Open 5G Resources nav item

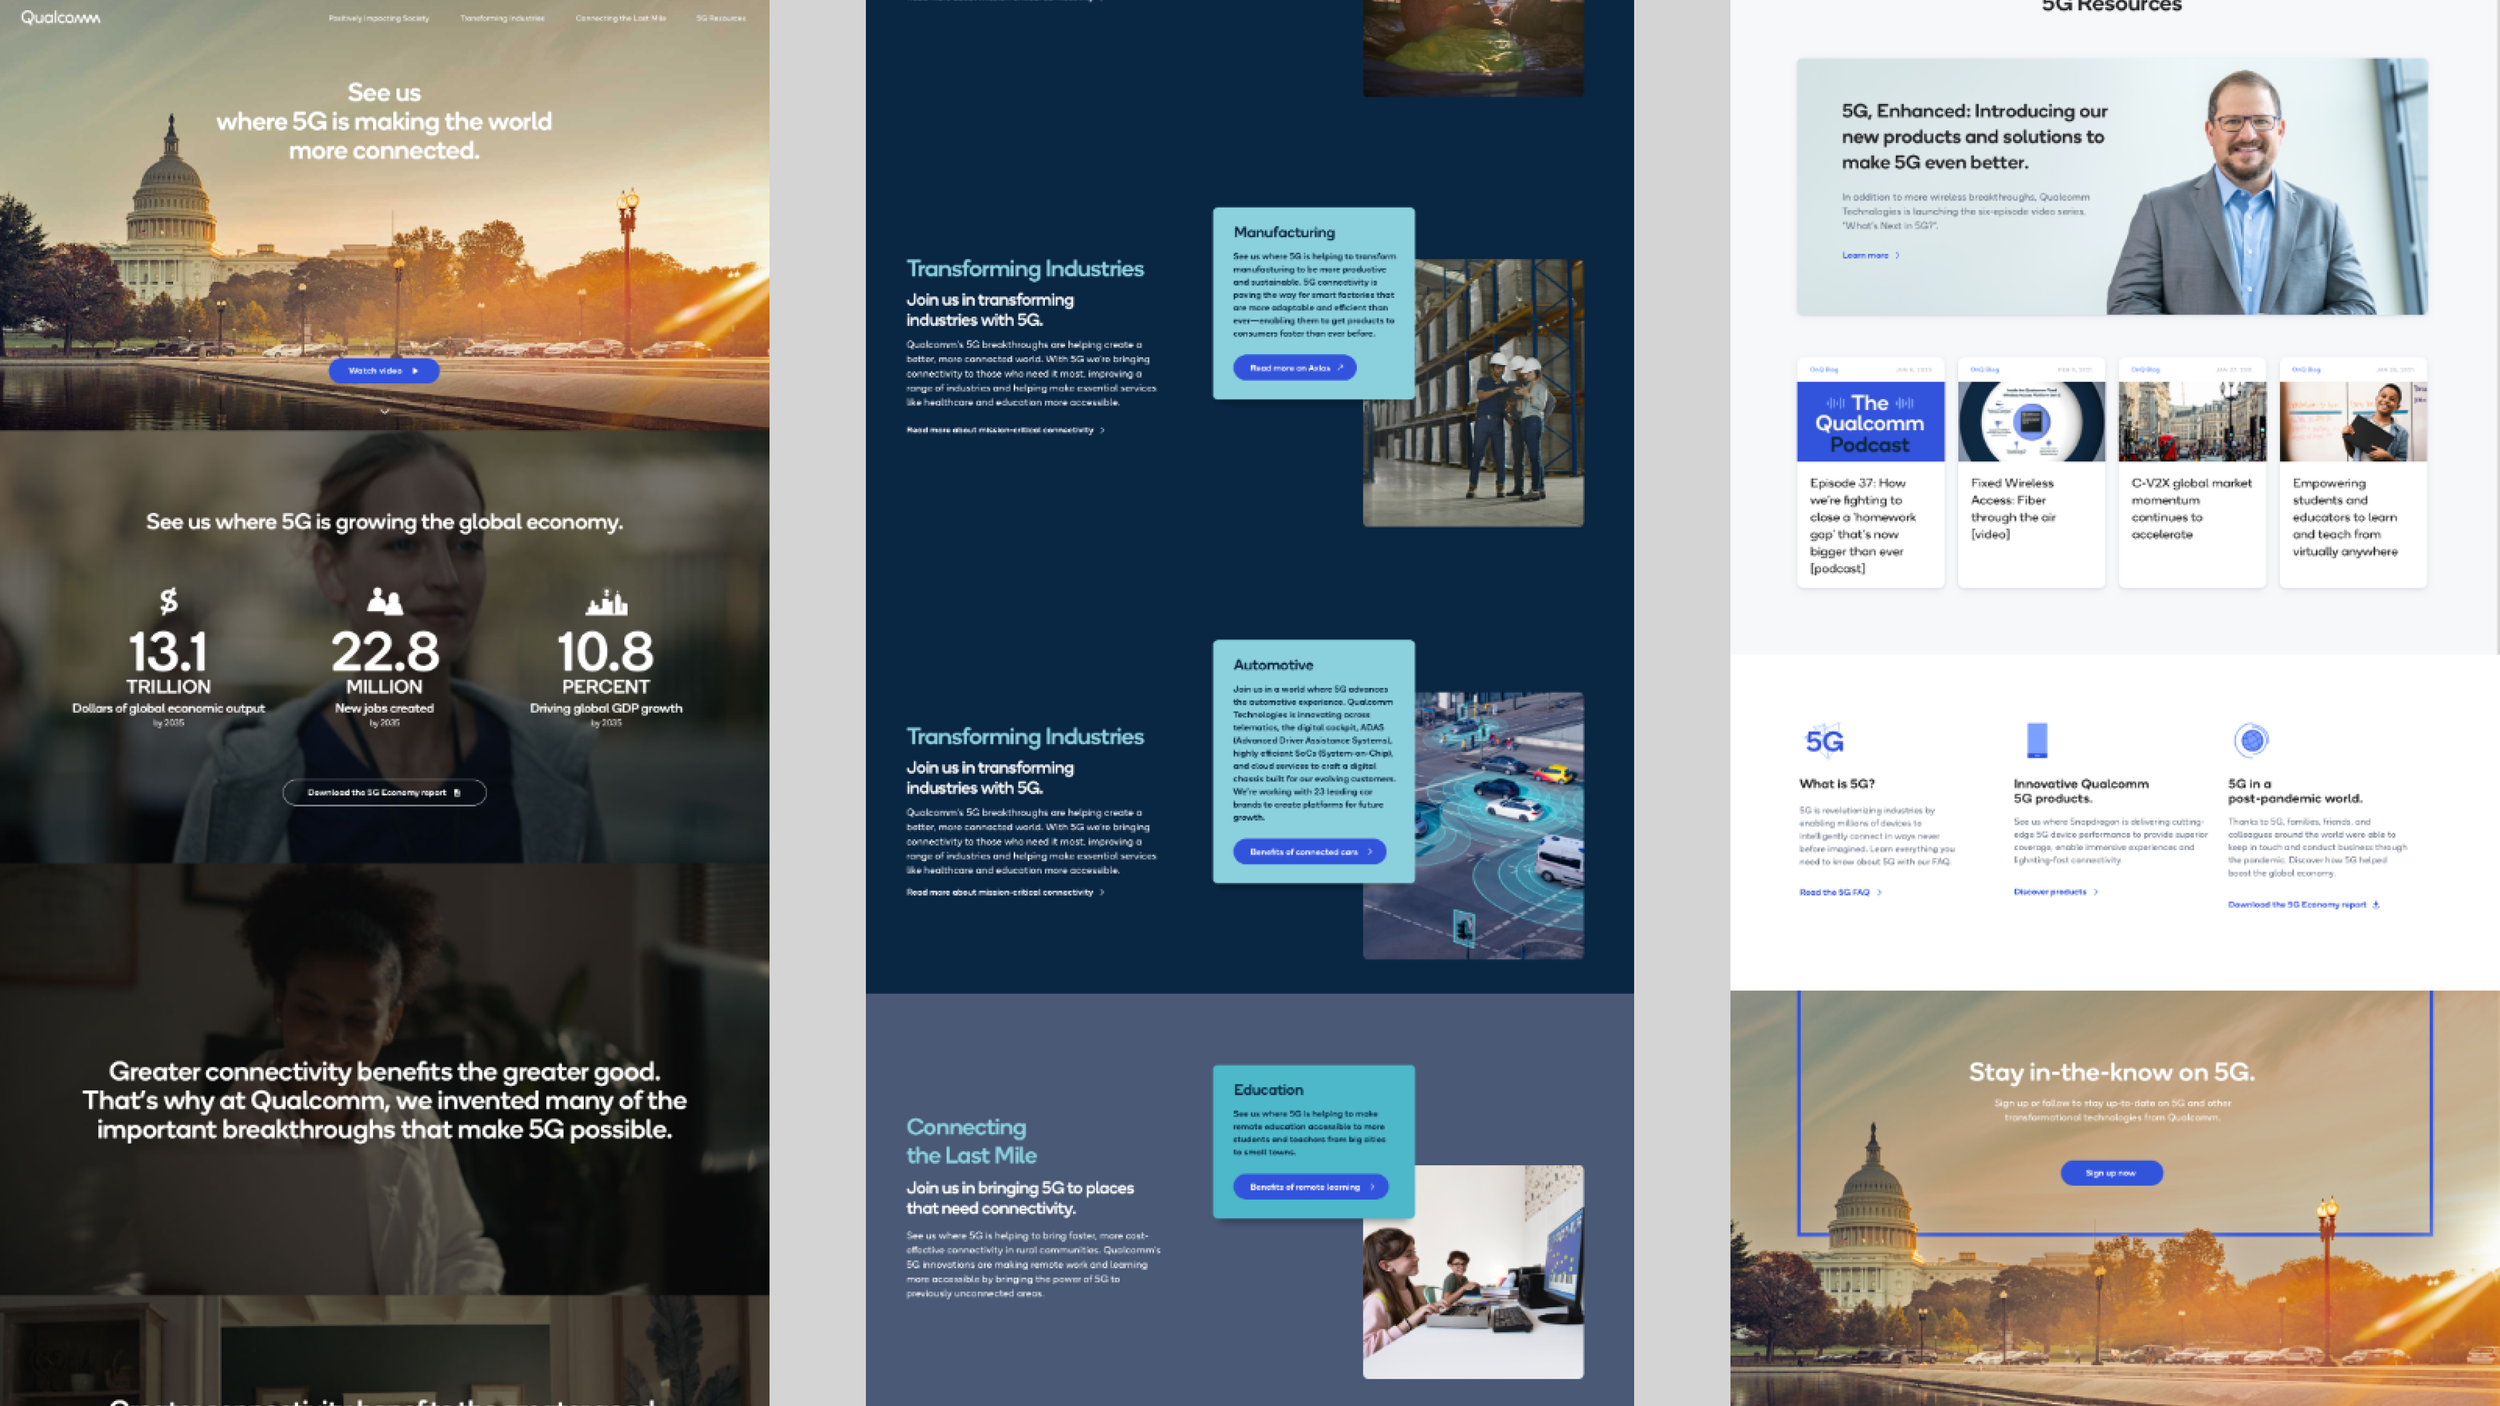coord(720,18)
